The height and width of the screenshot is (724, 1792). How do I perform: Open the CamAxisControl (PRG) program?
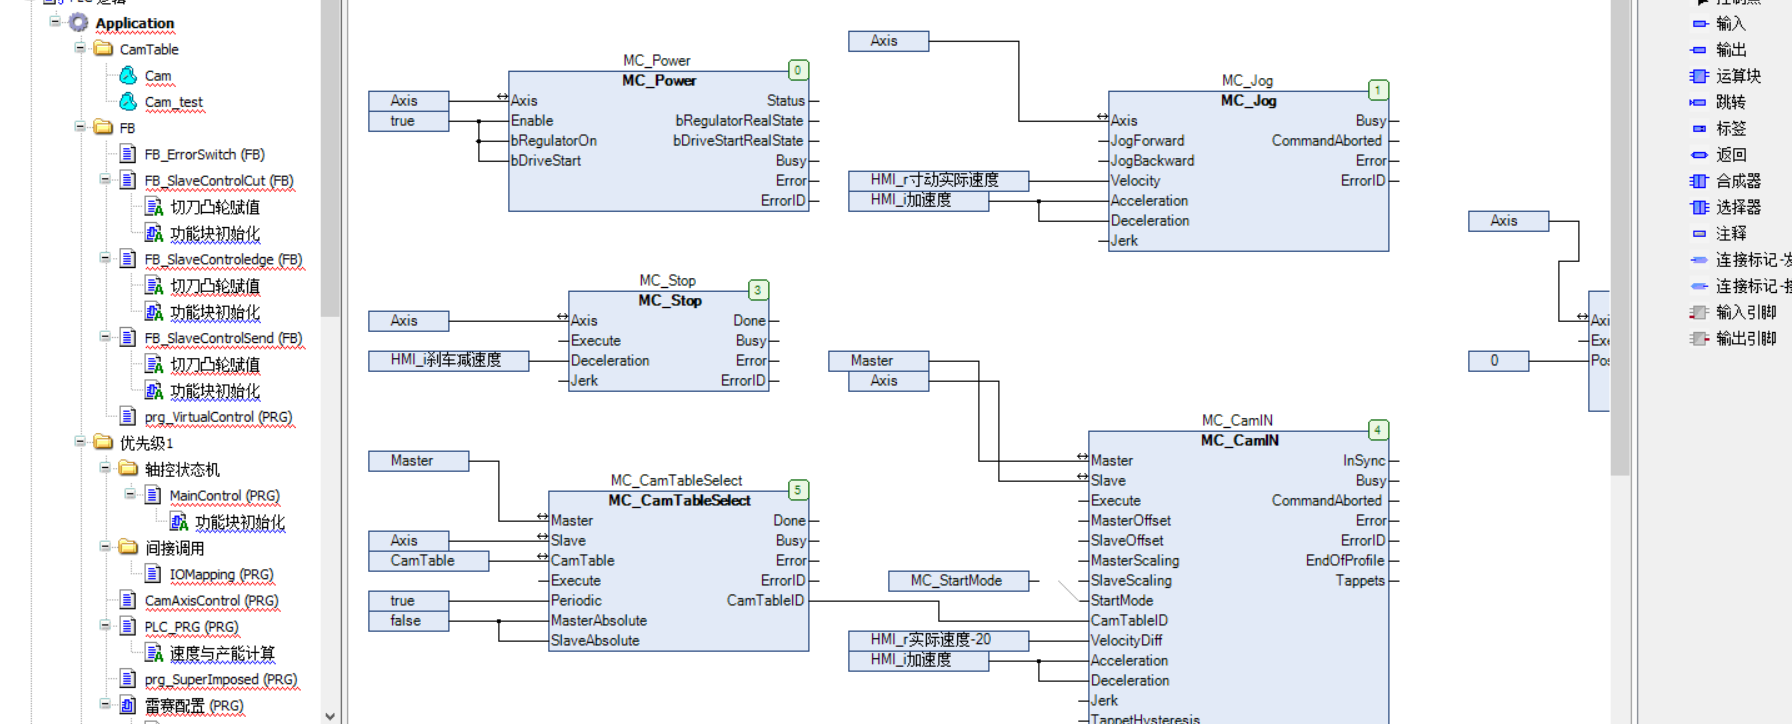tap(211, 601)
